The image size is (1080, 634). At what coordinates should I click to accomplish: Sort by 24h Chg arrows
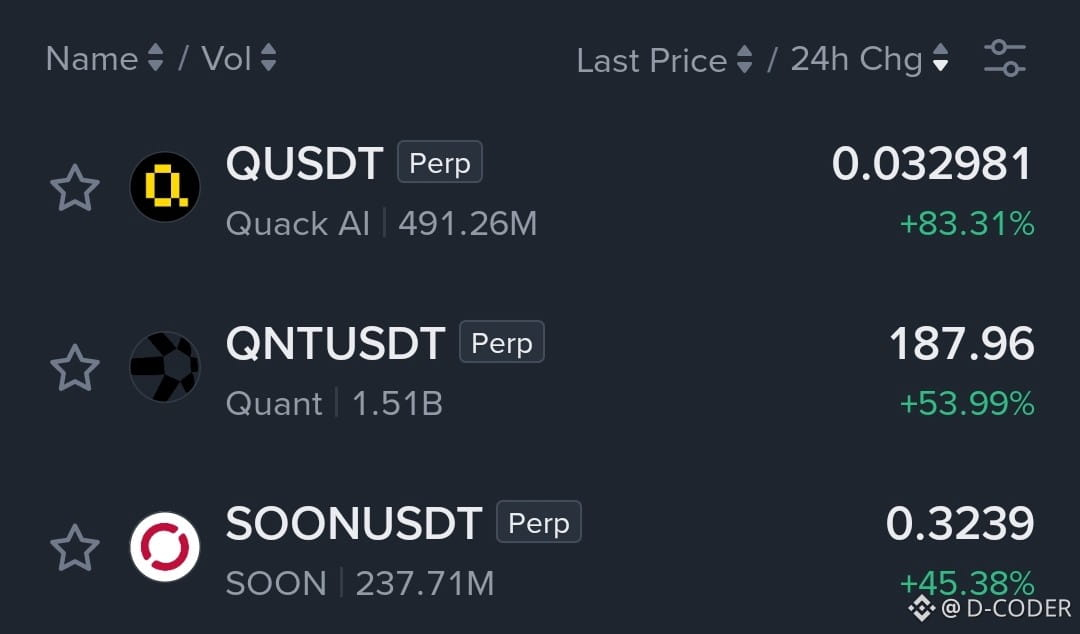point(940,58)
